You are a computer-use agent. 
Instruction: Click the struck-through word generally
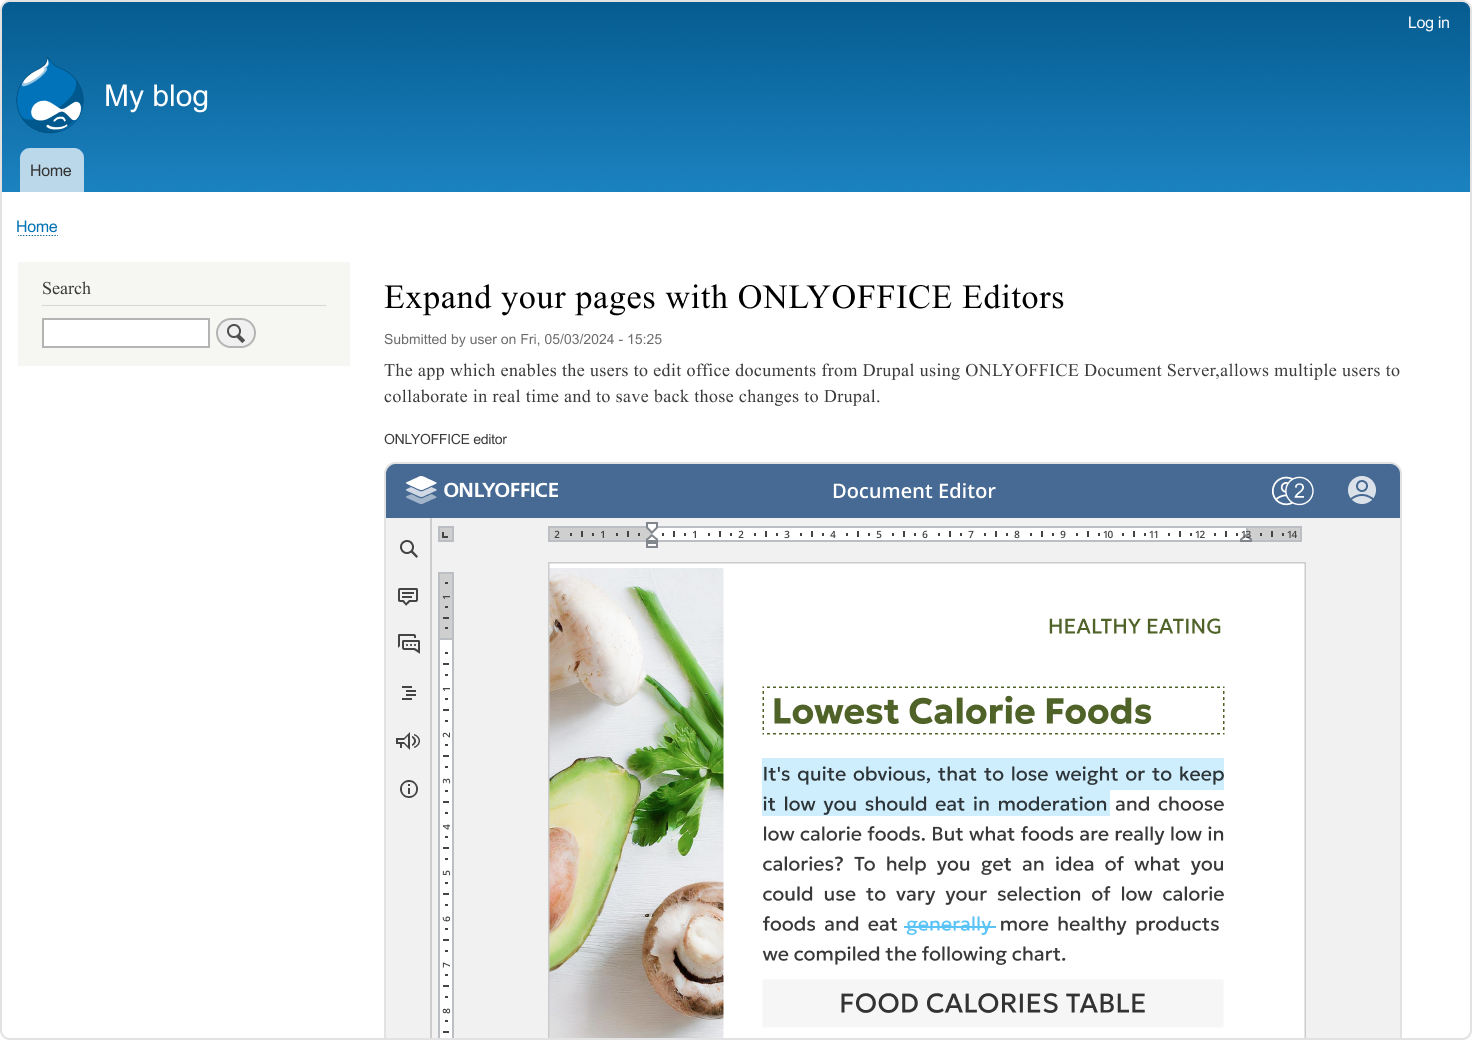coord(949,924)
